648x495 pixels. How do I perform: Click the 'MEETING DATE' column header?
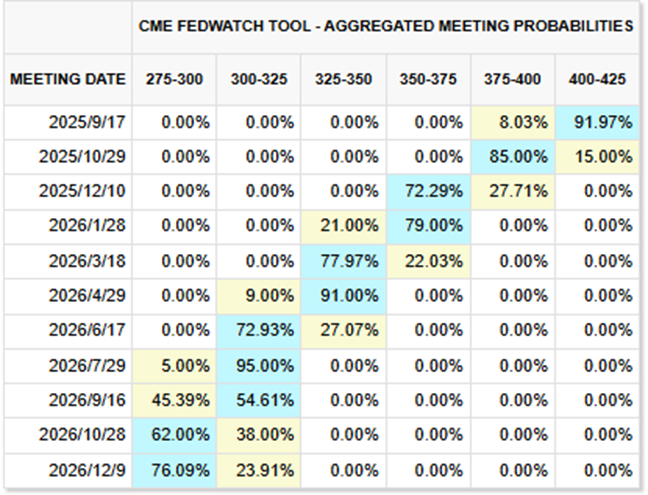point(68,80)
